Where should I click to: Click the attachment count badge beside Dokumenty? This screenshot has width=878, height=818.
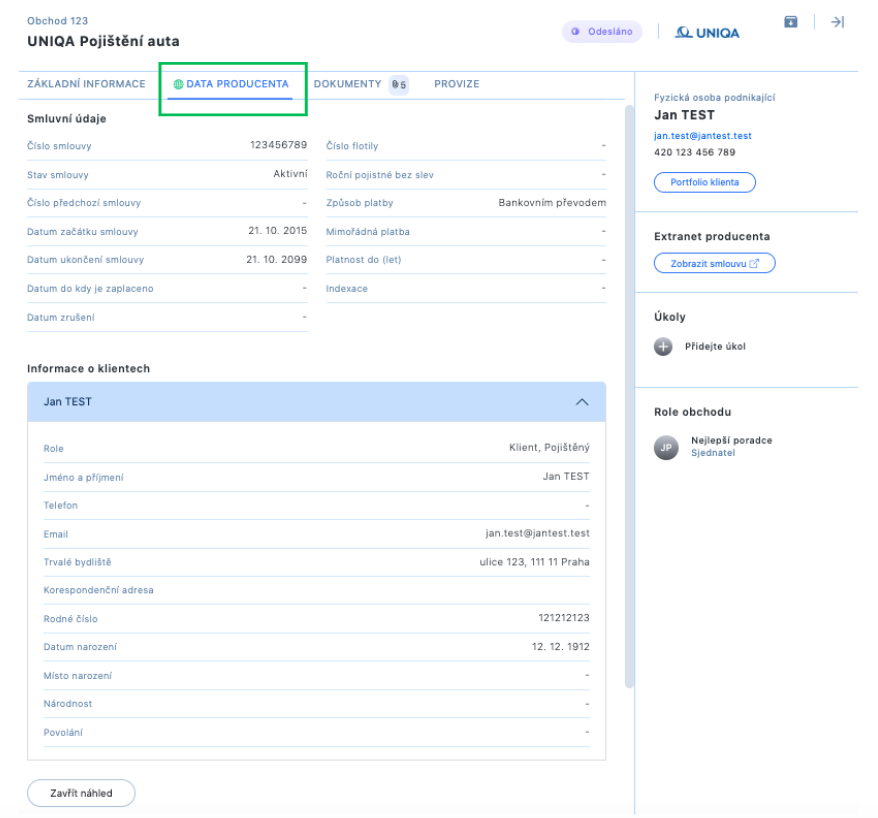pyautogui.click(x=399, y=85)
